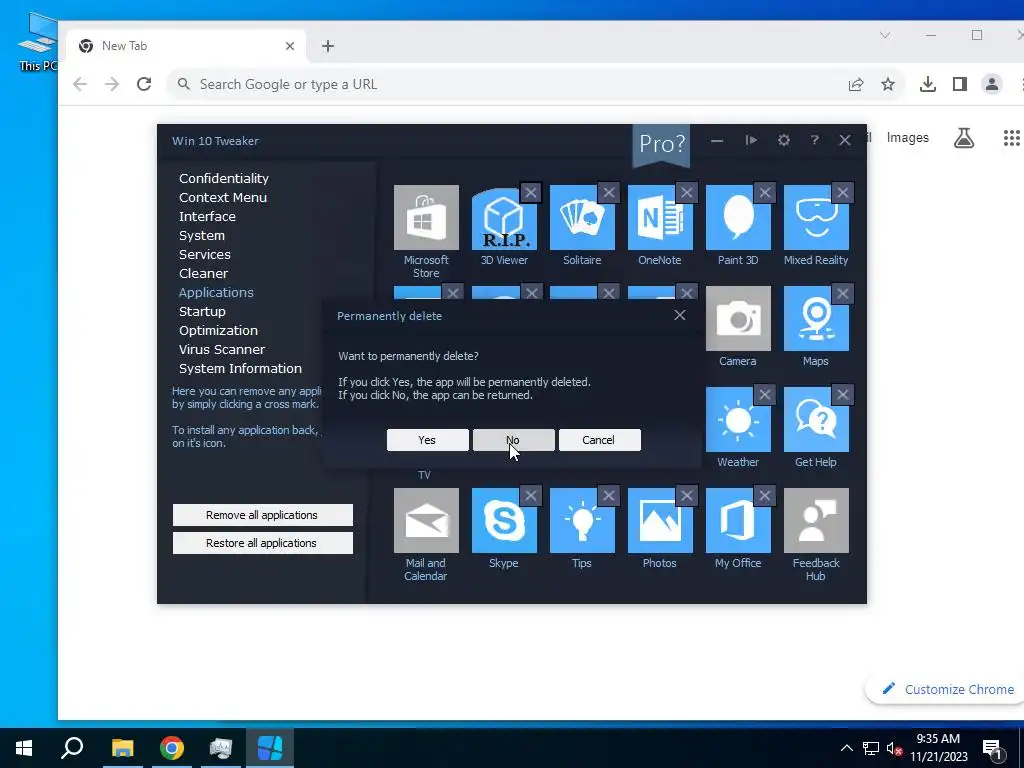Remove Tips with its cross mark
1024x768 pixels.
tap(609, 496)
